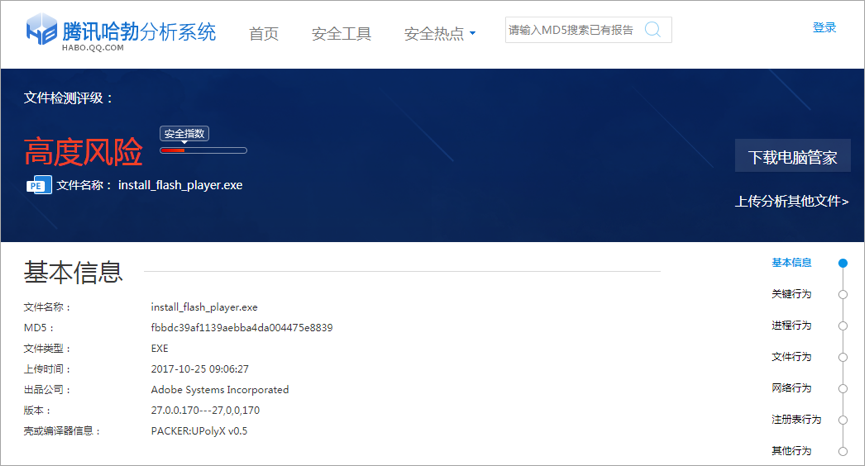
Task: Click the PACKER:UPolyX v0.5 value
Action: pyautogui.click(x=199, y=431)
